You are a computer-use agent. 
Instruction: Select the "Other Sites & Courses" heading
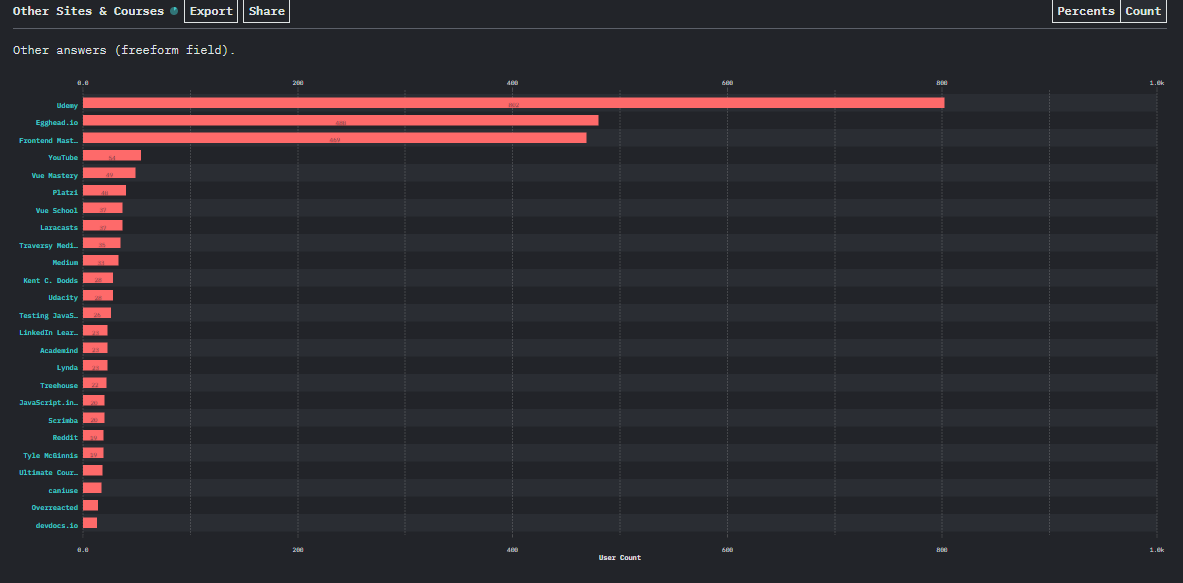(x=88, y=11)
